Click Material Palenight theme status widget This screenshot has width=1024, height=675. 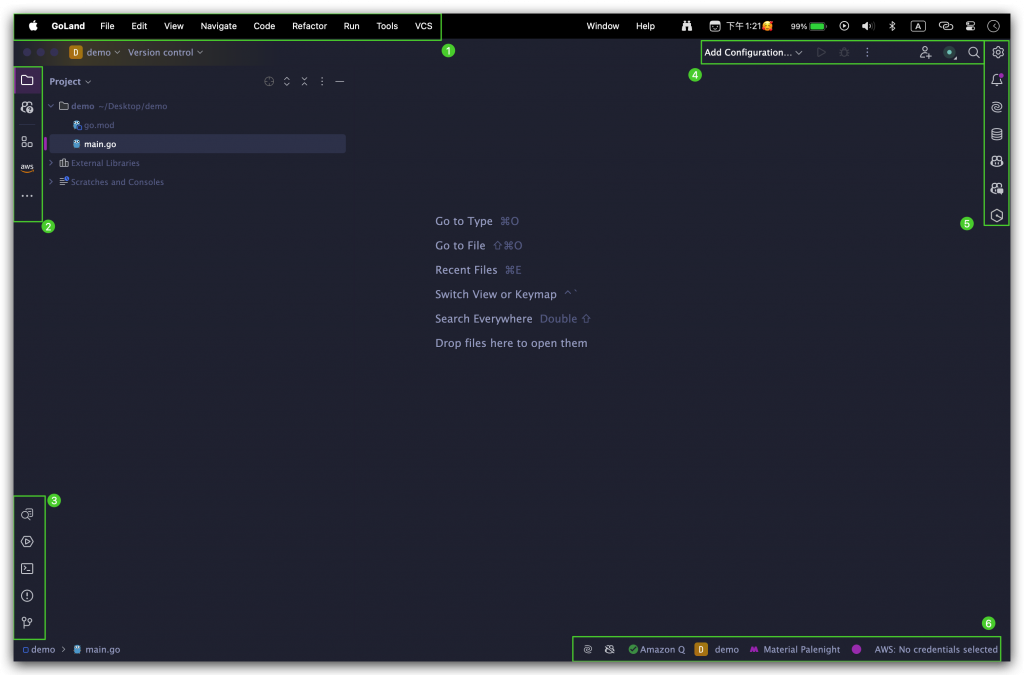pyautogui.click(x=795, y=650)
